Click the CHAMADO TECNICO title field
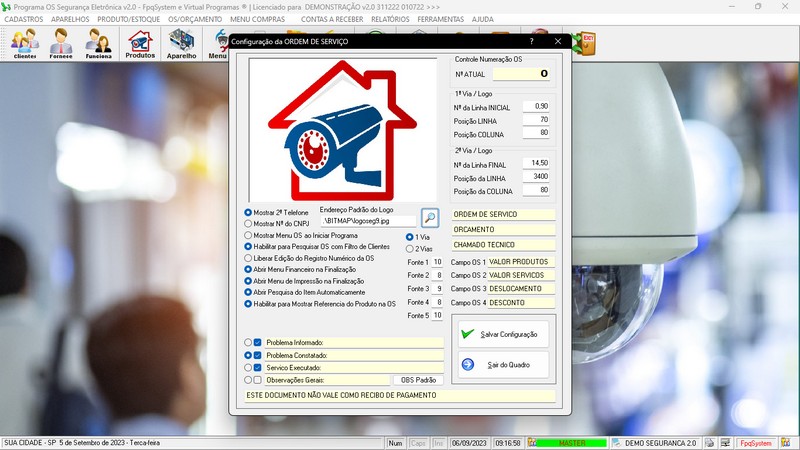800x450 pixels. [503, 245]
